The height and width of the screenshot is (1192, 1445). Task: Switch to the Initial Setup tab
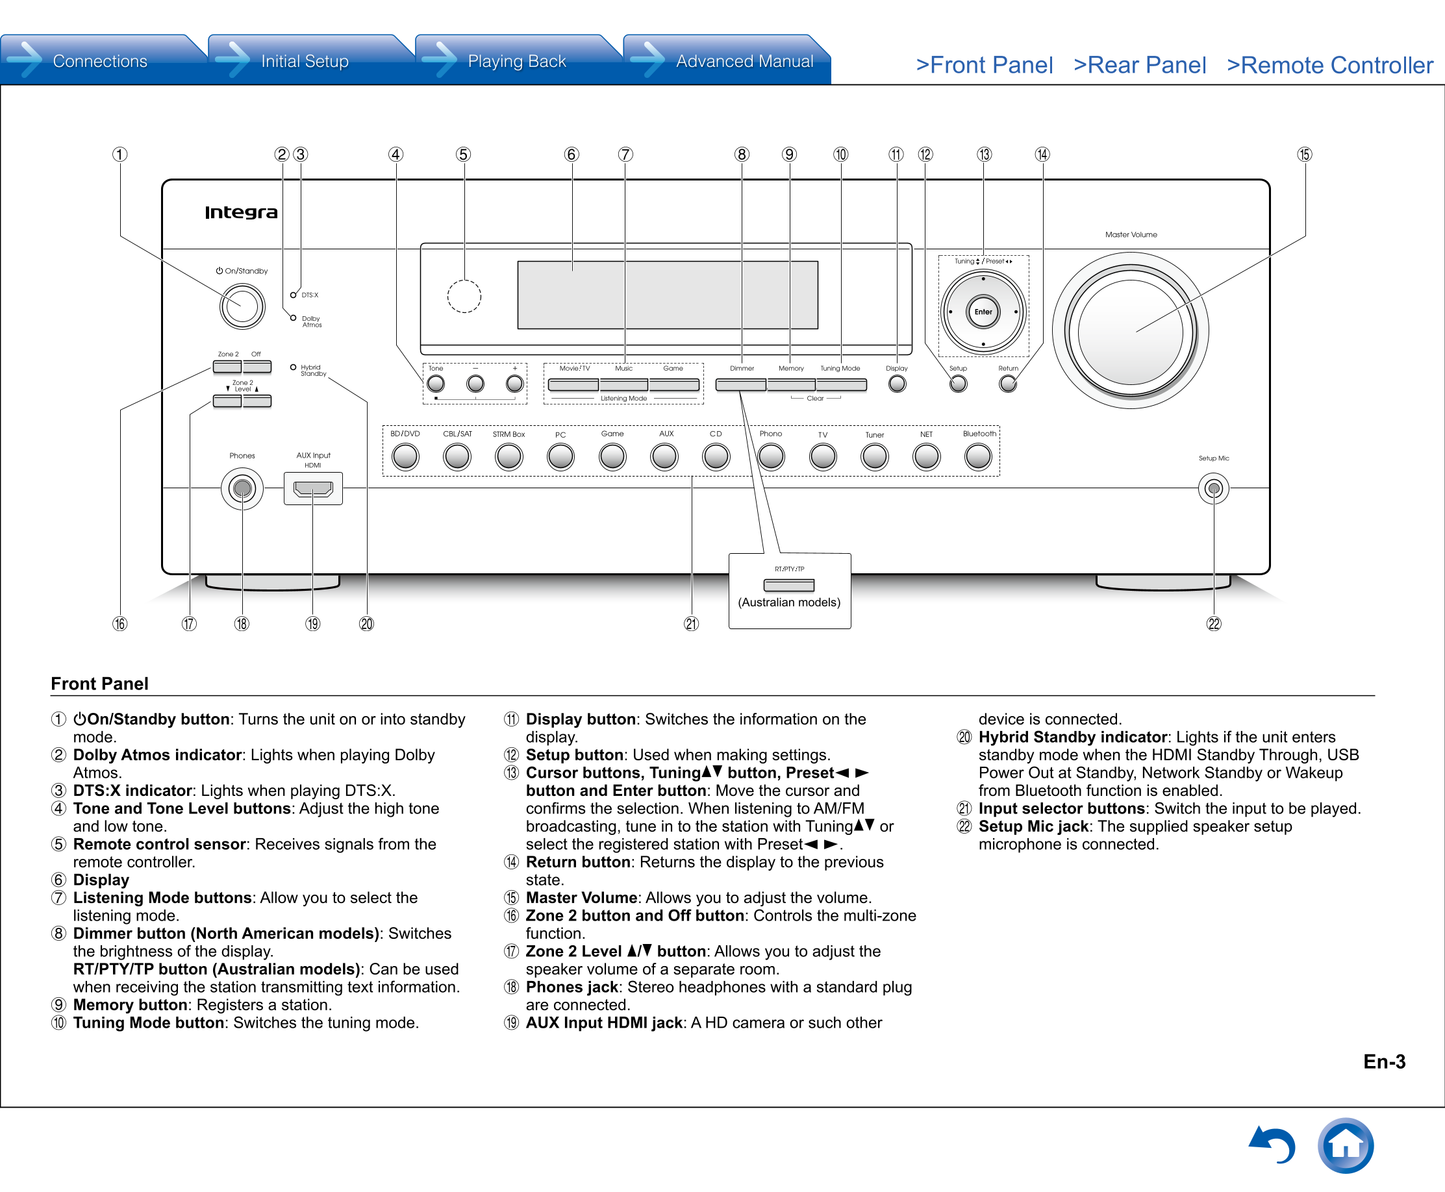tap(304, 61)
